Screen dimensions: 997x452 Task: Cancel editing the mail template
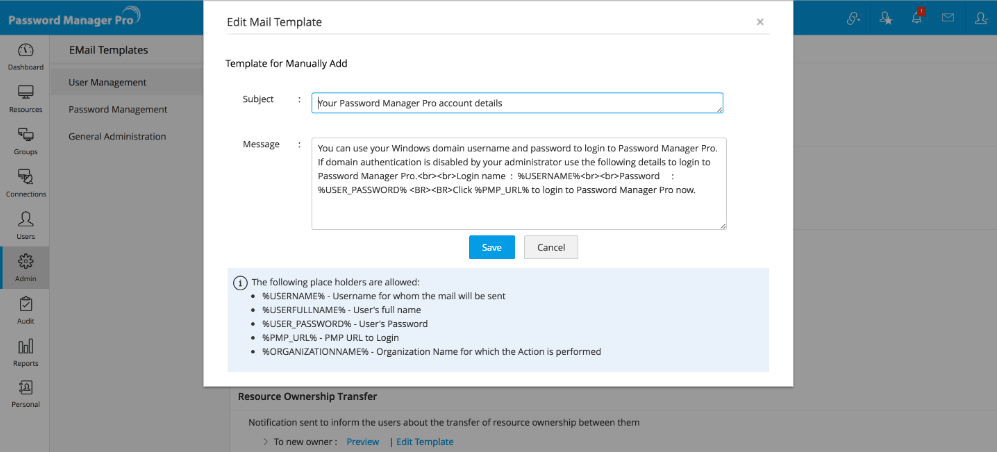point(551,247)
